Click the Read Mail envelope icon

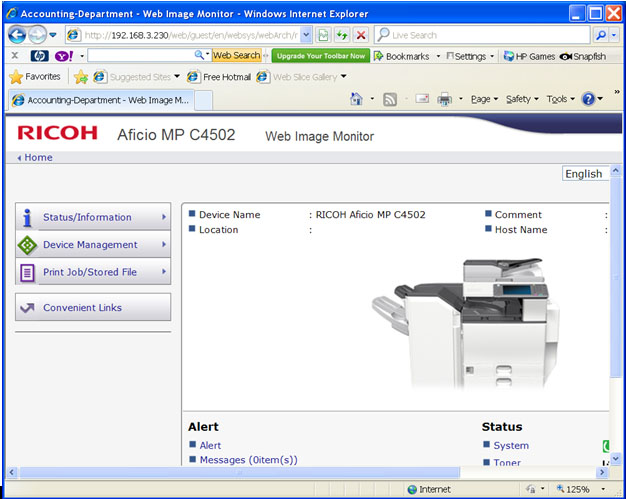click(x=422, y=98)
